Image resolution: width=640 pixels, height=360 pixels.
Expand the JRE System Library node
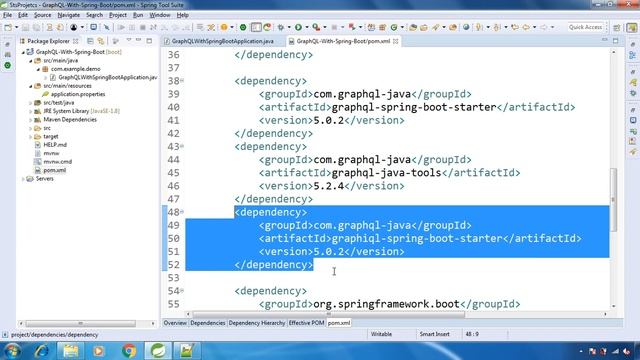31,111
